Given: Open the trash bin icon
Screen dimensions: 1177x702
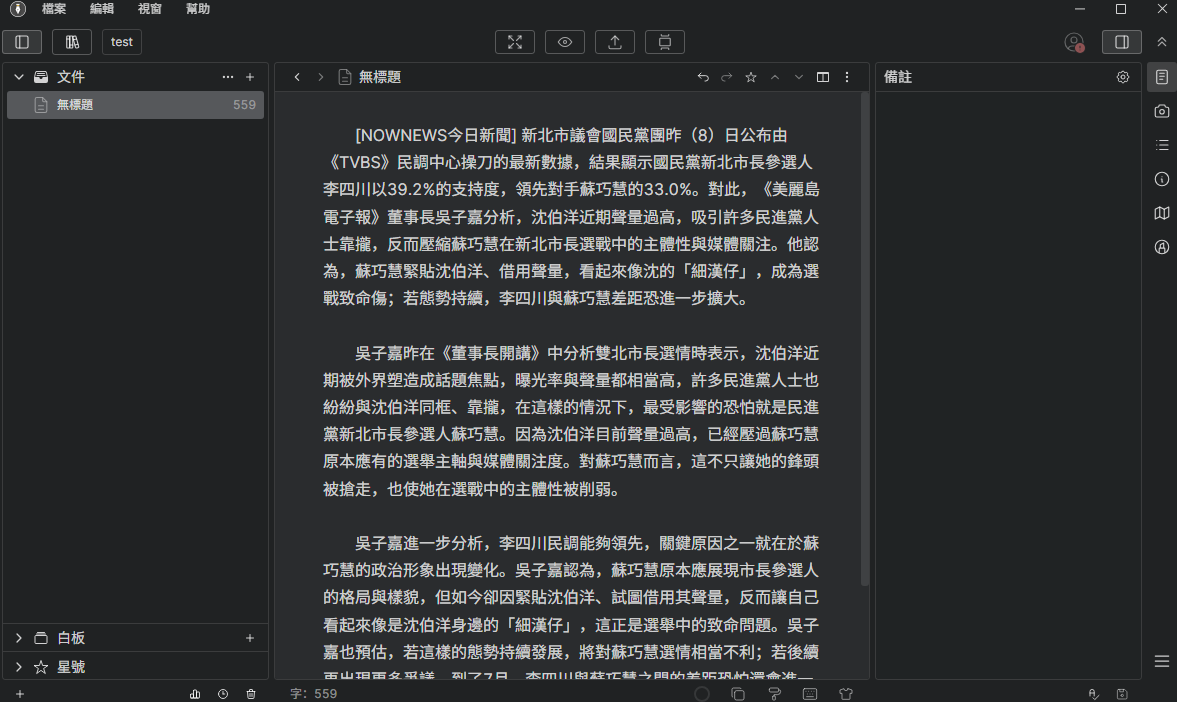Looking at the screenshot, I should pyautogui.click(x=251, y=694).
